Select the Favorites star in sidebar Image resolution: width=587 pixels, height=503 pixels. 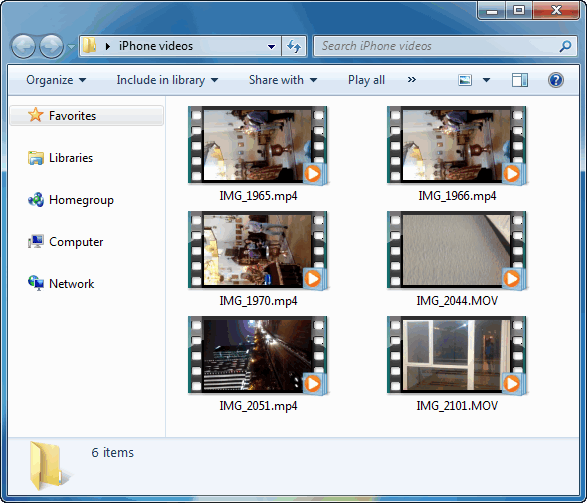click(36, 115)
